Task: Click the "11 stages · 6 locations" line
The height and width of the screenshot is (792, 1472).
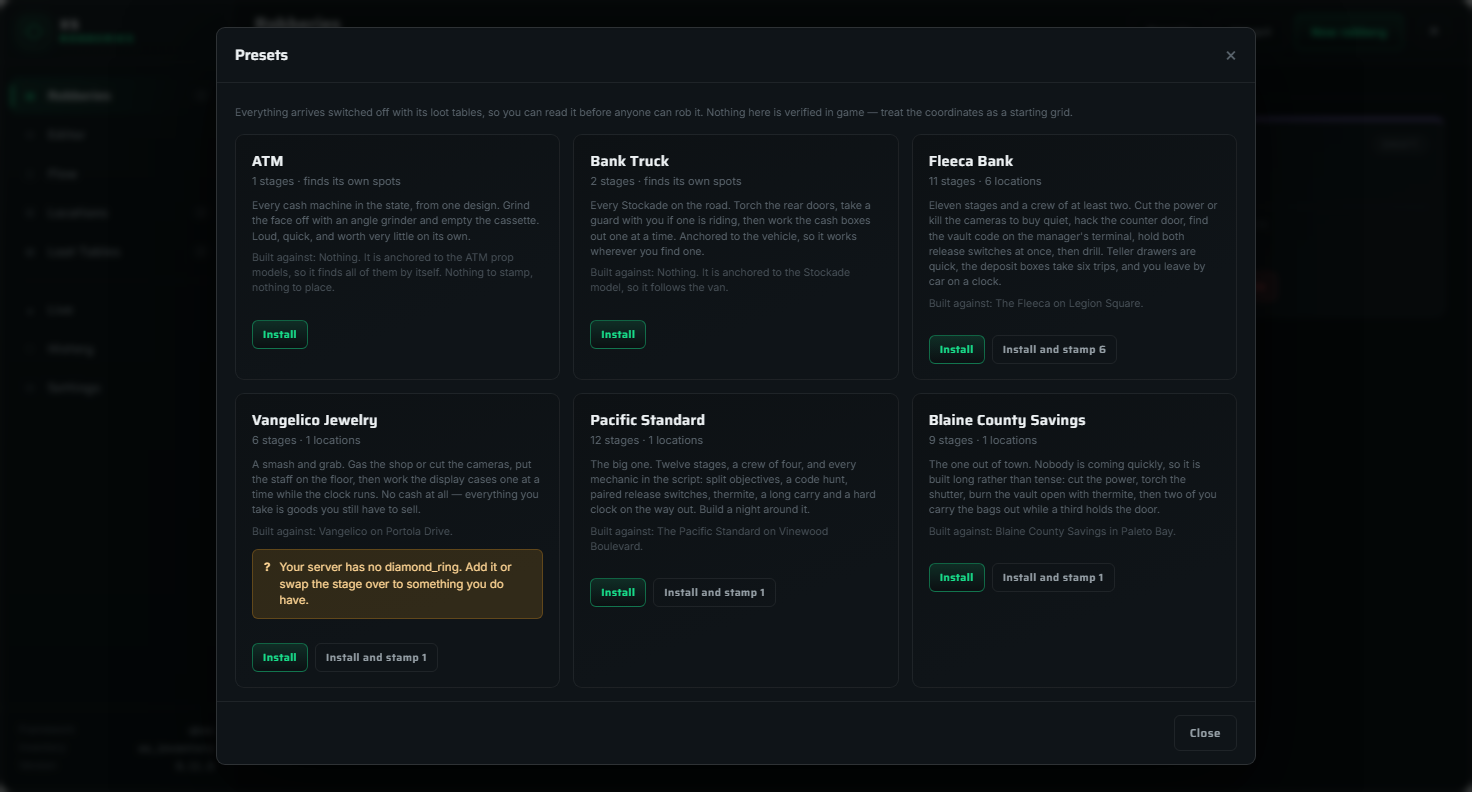Action: (x=985, y=181)
